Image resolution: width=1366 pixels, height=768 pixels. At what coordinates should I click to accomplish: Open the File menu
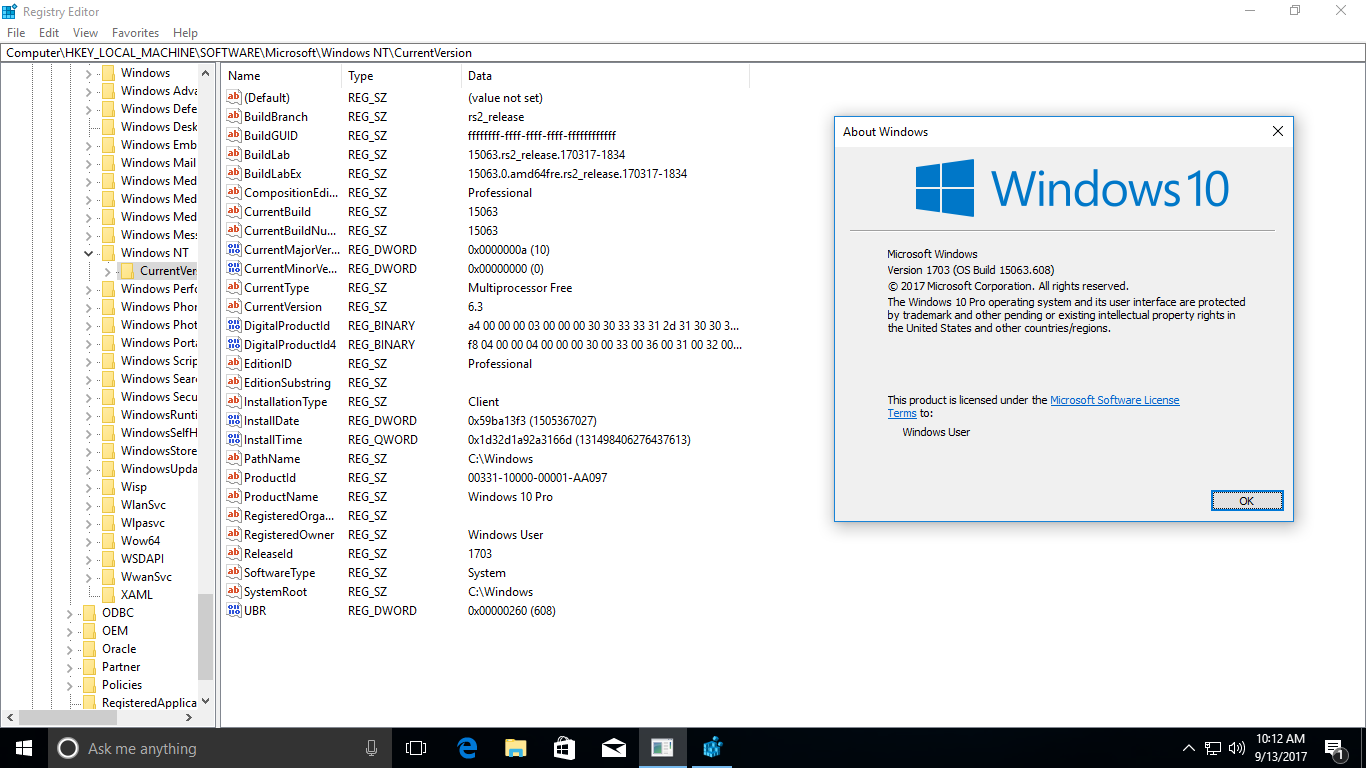(16, 33)
